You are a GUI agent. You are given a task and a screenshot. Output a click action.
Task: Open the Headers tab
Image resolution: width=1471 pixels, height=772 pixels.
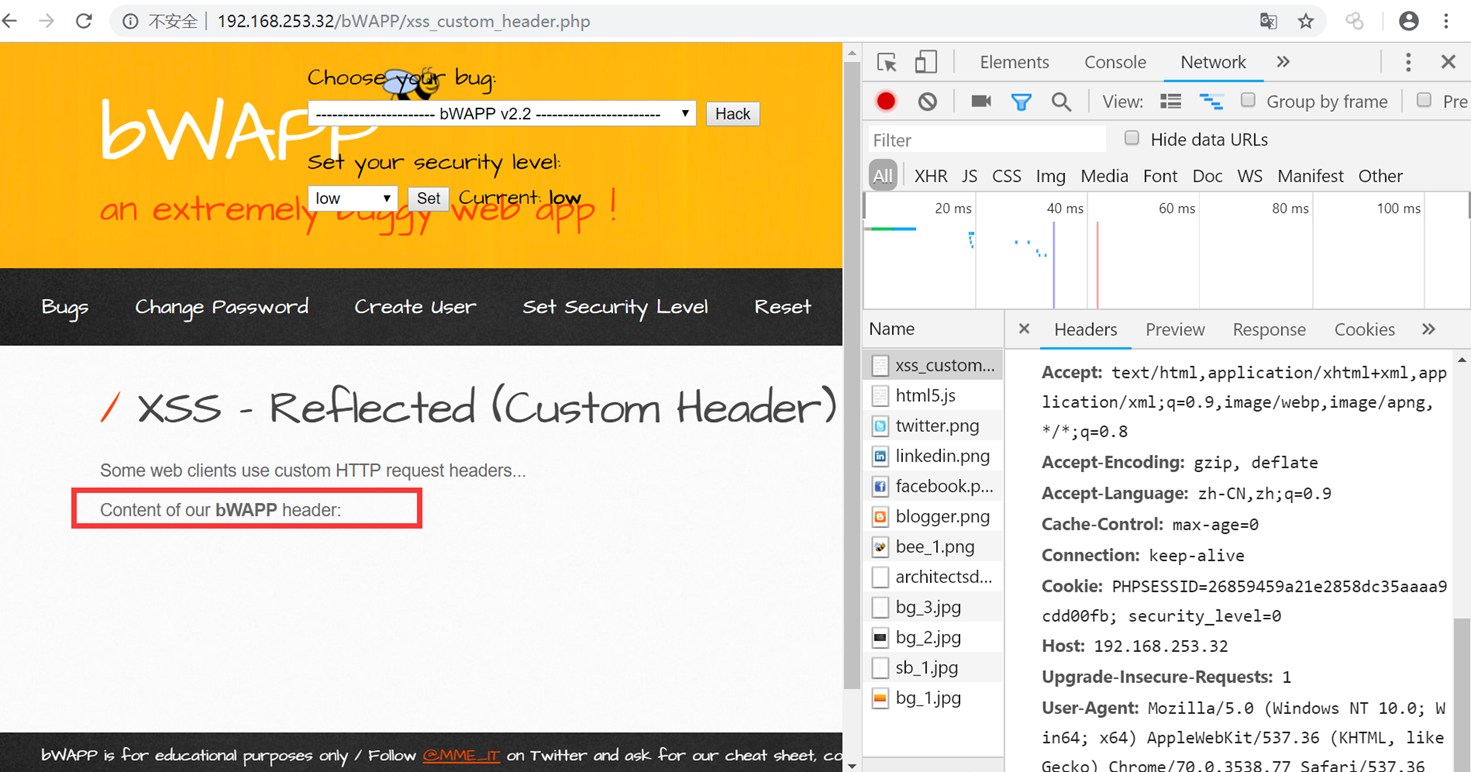(x=1085, y=329)
